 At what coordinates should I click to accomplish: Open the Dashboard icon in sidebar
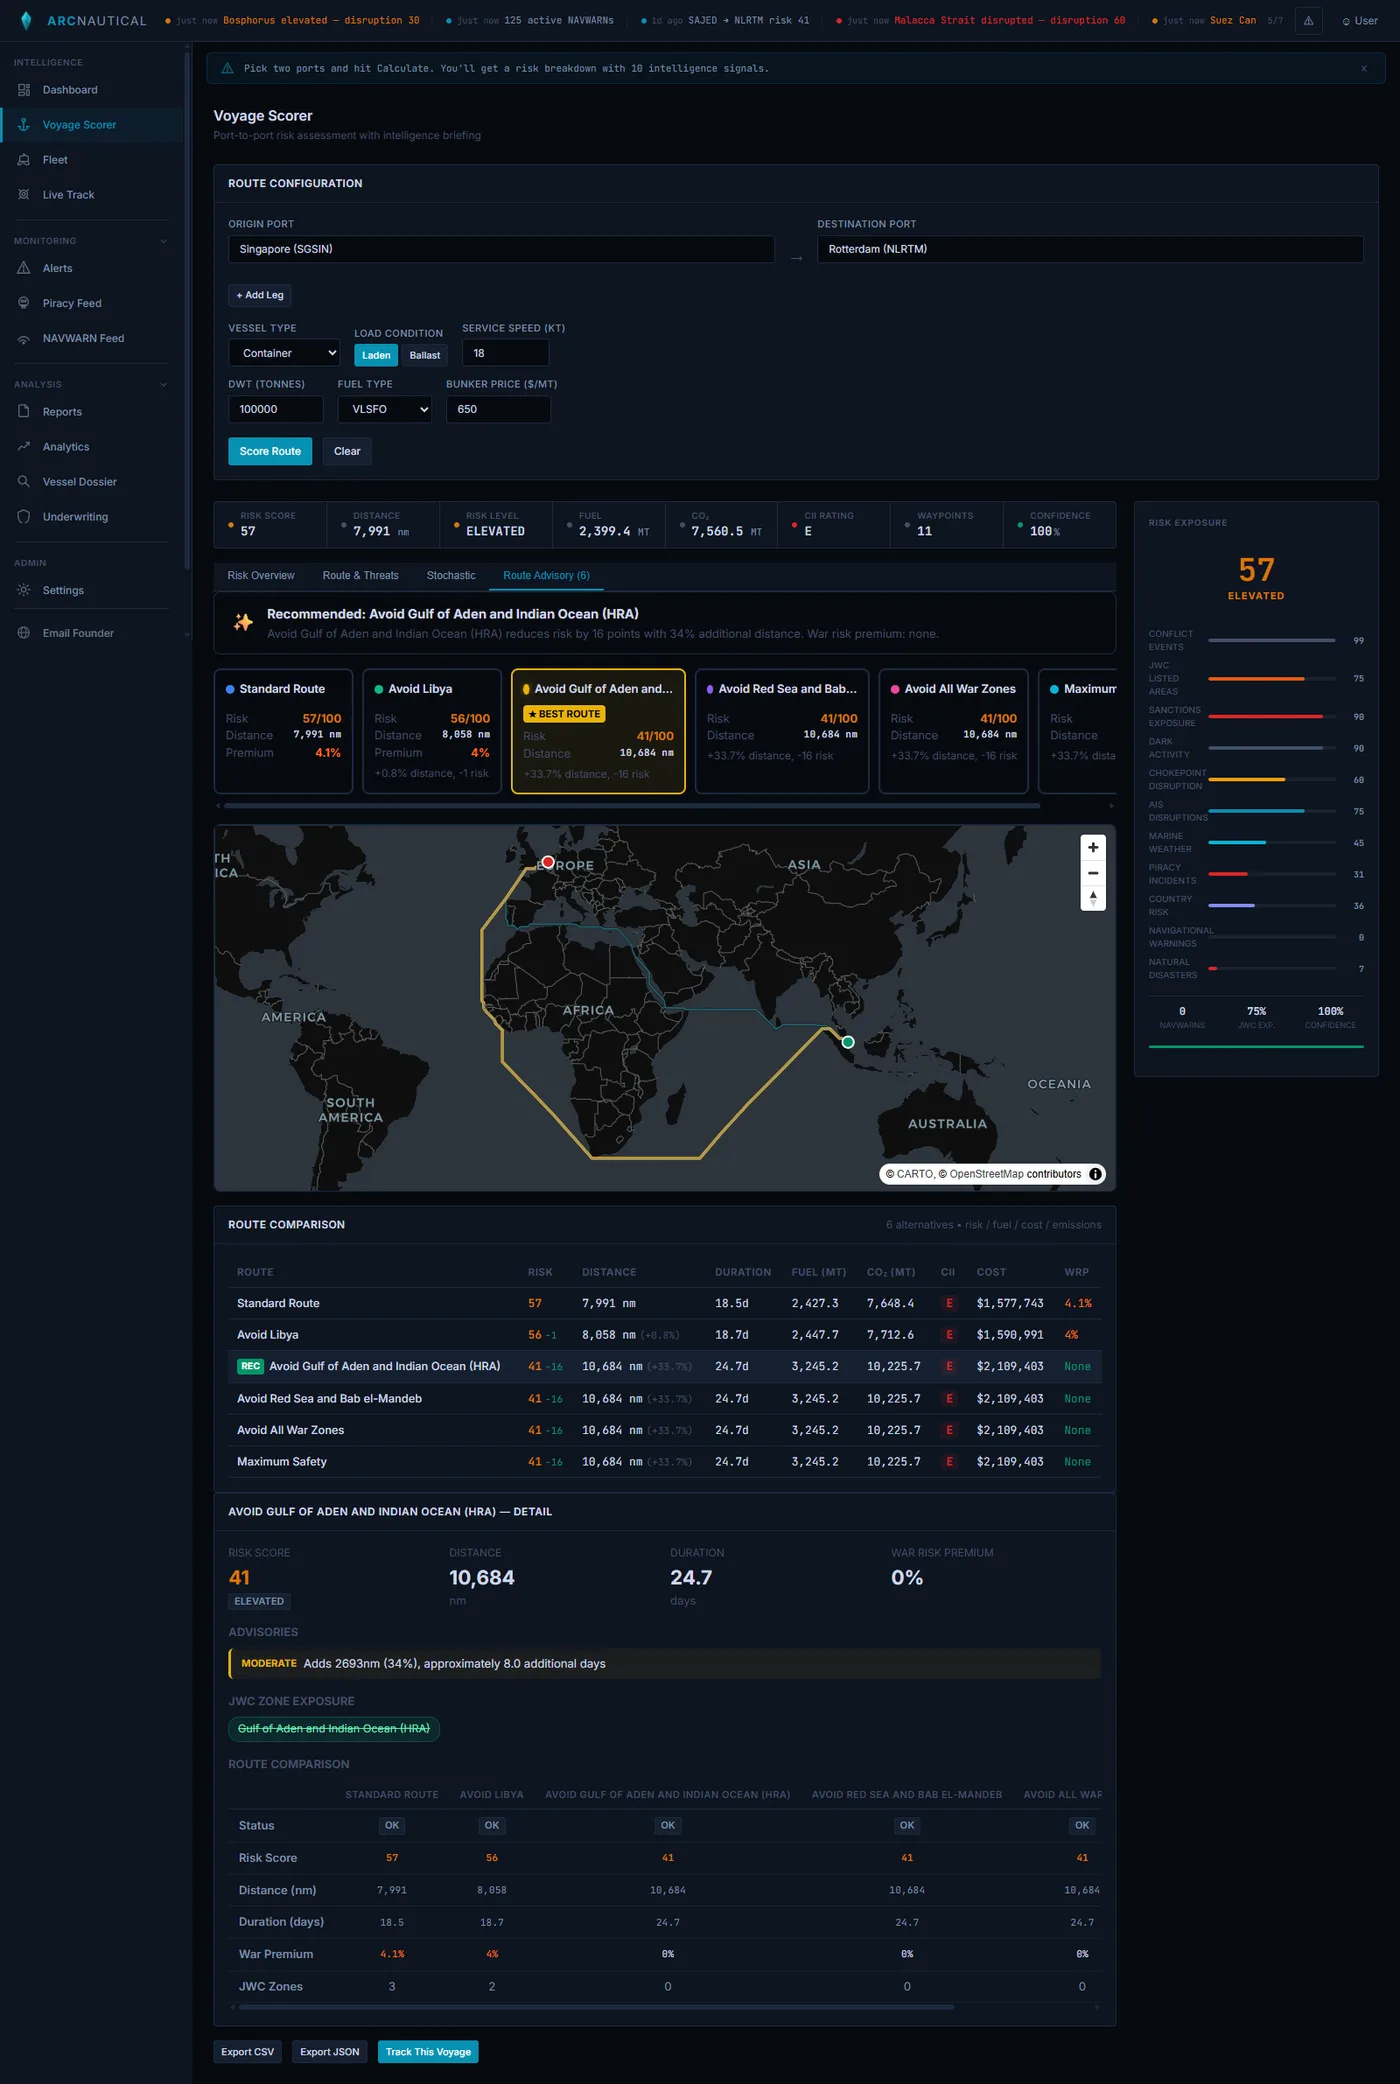tap(24, 90)
